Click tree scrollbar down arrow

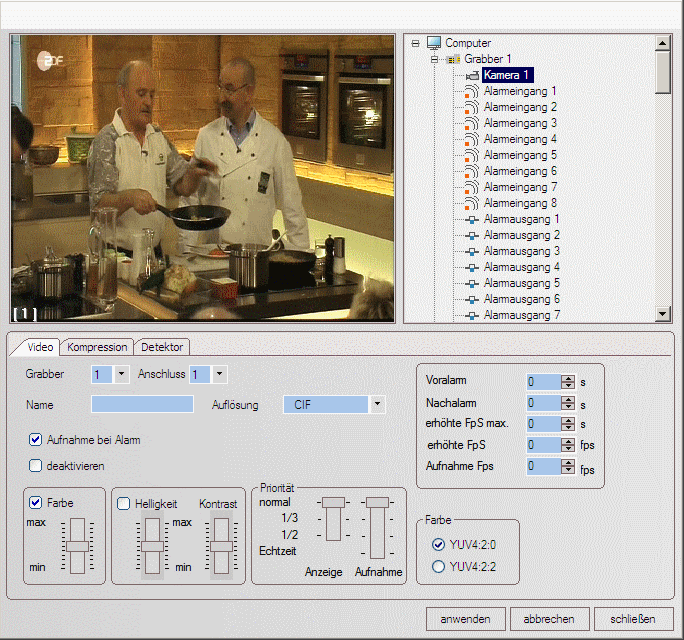point(663,314)
